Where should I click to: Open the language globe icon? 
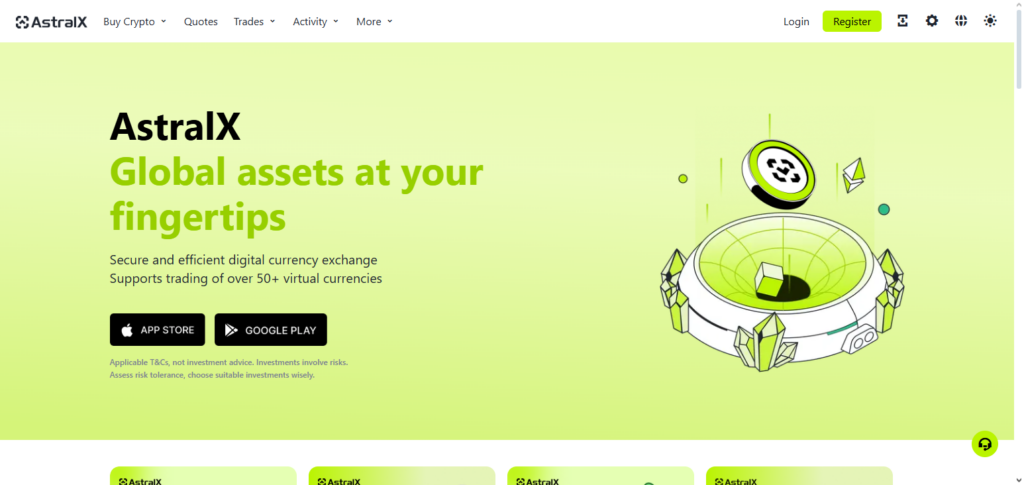click(961, 21)
